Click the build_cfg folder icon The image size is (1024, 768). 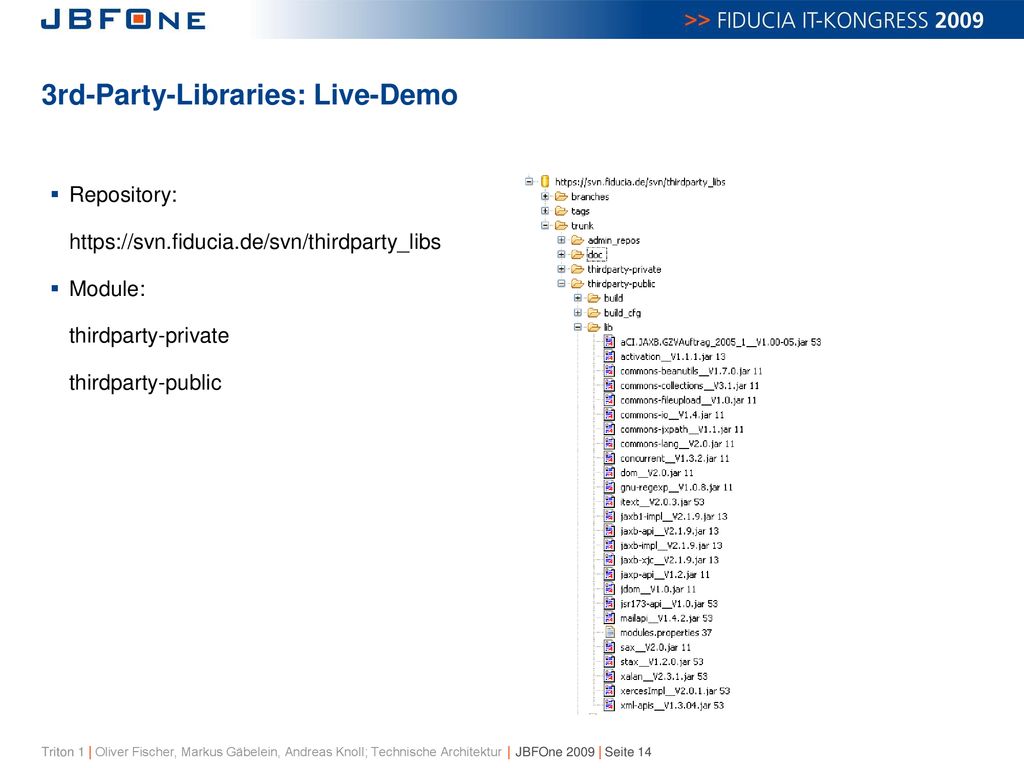click(594, 313)
